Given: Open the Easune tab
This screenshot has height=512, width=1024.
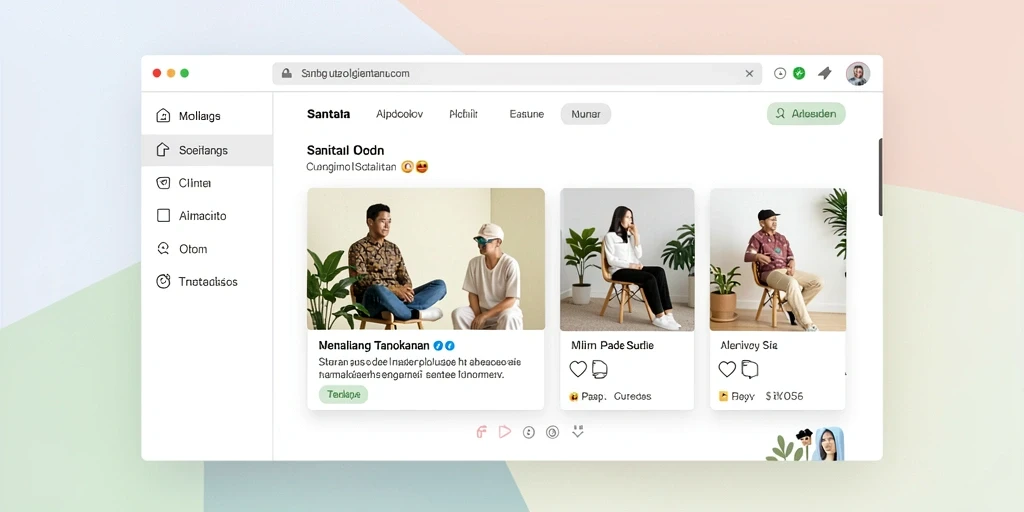Looking at the screenshot, I should pos(526,114).
